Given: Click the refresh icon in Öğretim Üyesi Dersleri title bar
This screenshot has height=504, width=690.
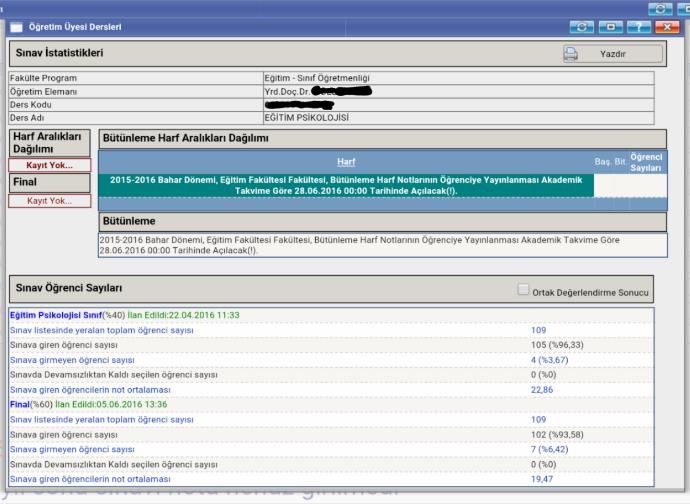Looking at the screenshot, I should click(581, 27).
